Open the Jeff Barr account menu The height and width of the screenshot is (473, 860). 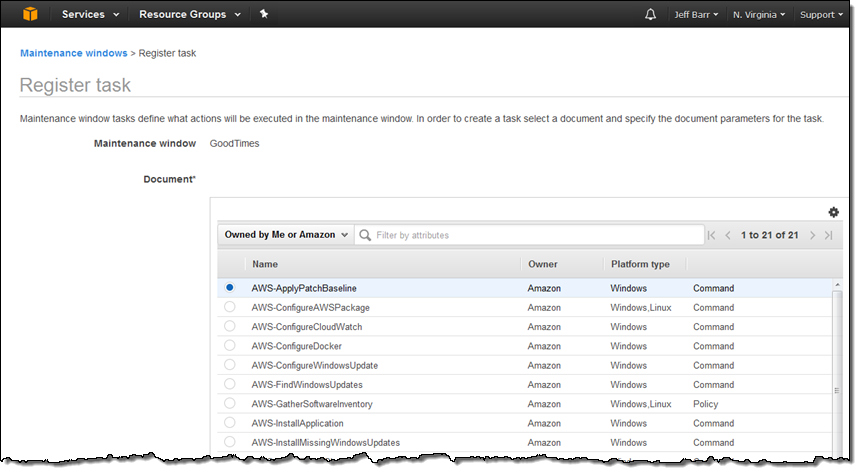tap(696, 15)
